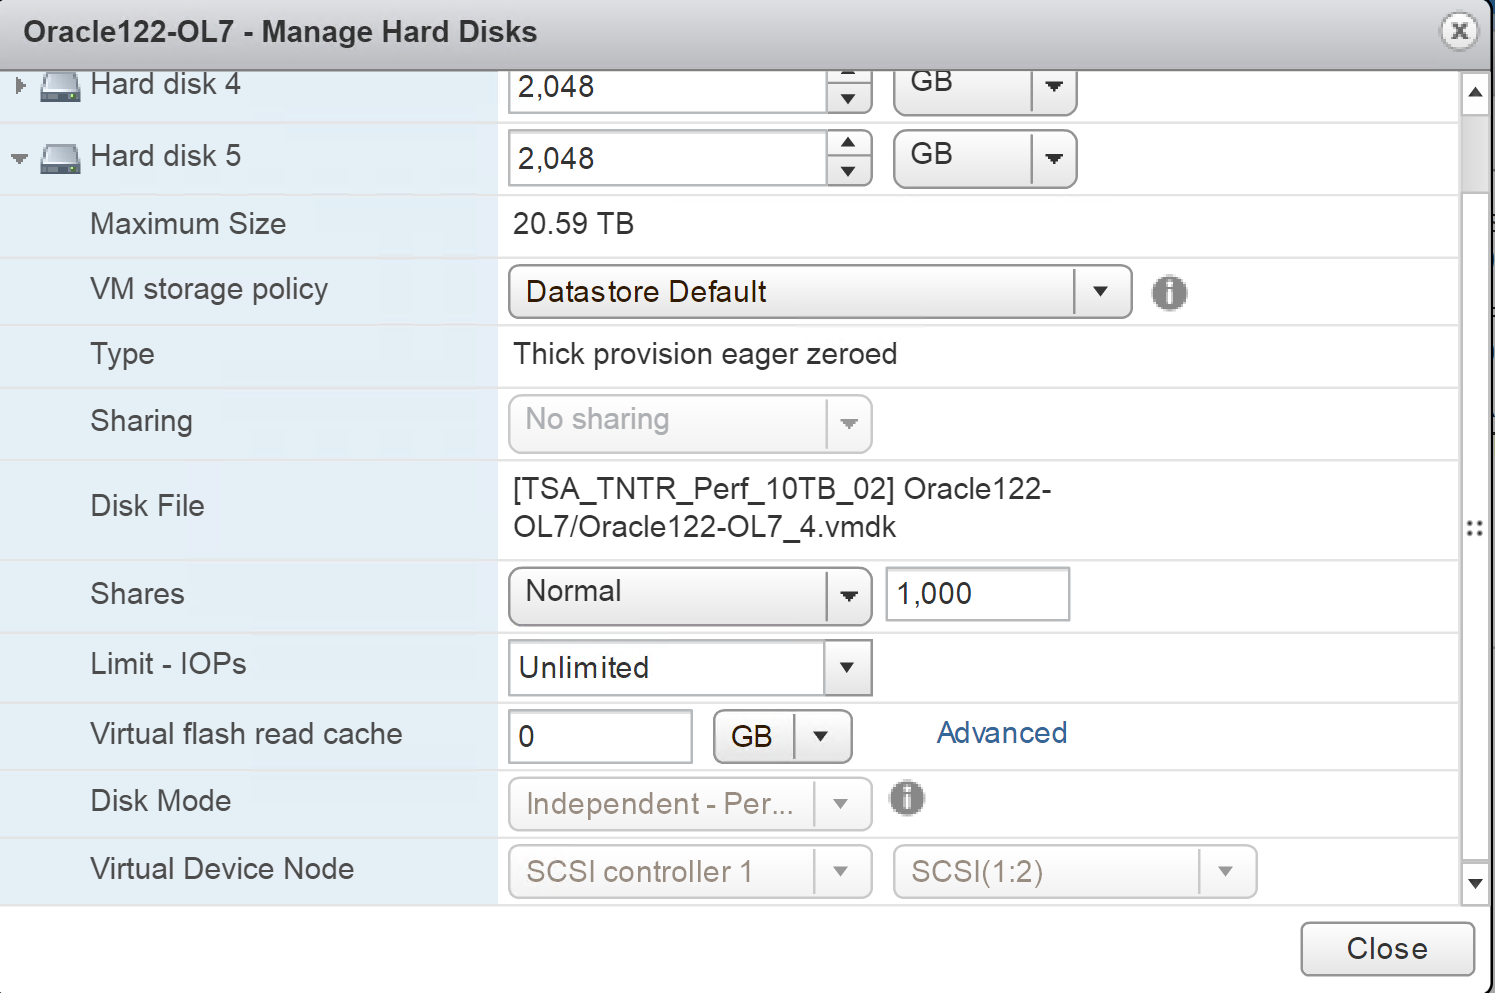
Task: Decrease Hard disk 4 size with down arrow
Action: (x=848, y=98)
